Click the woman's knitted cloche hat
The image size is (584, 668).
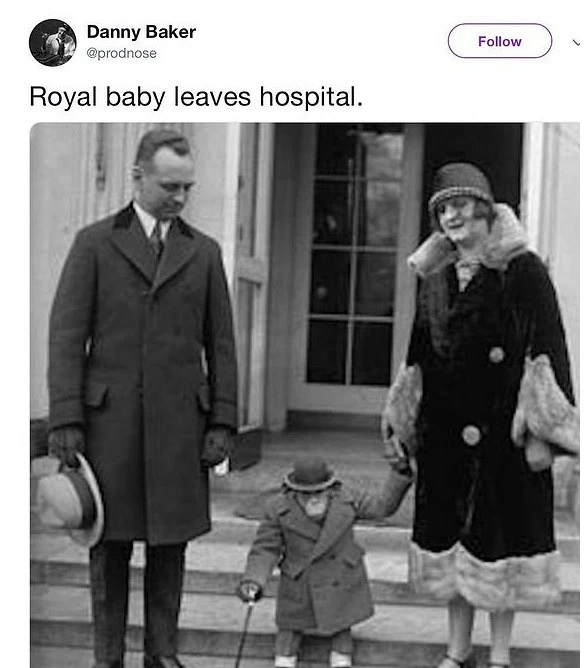coord(459,184)
